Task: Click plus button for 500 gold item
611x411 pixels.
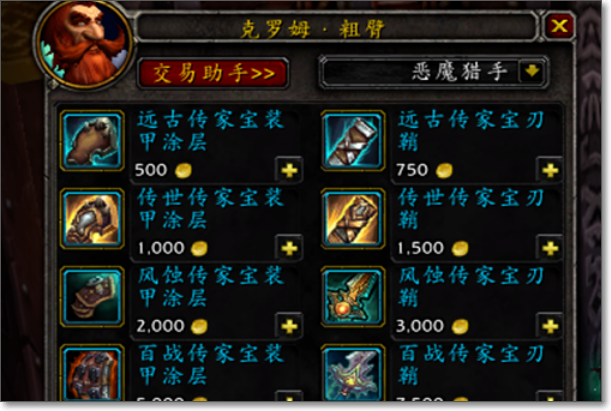Action: point(289,170)
